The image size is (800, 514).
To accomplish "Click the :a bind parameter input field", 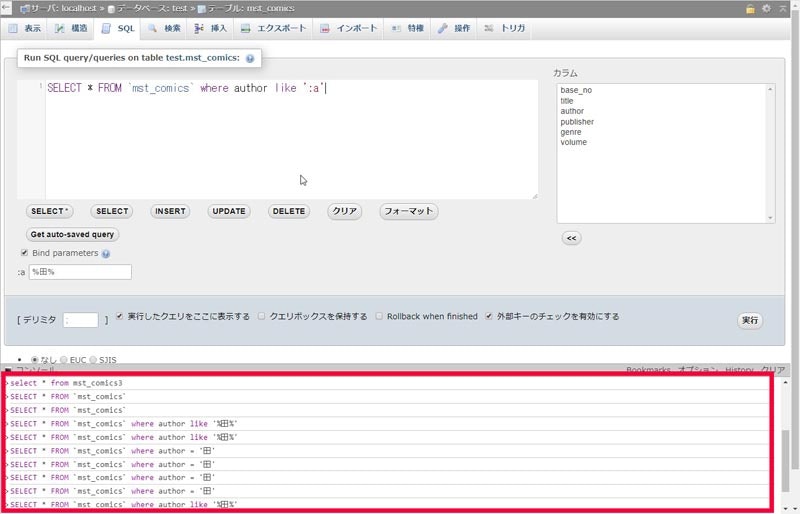I will (80, 272).
